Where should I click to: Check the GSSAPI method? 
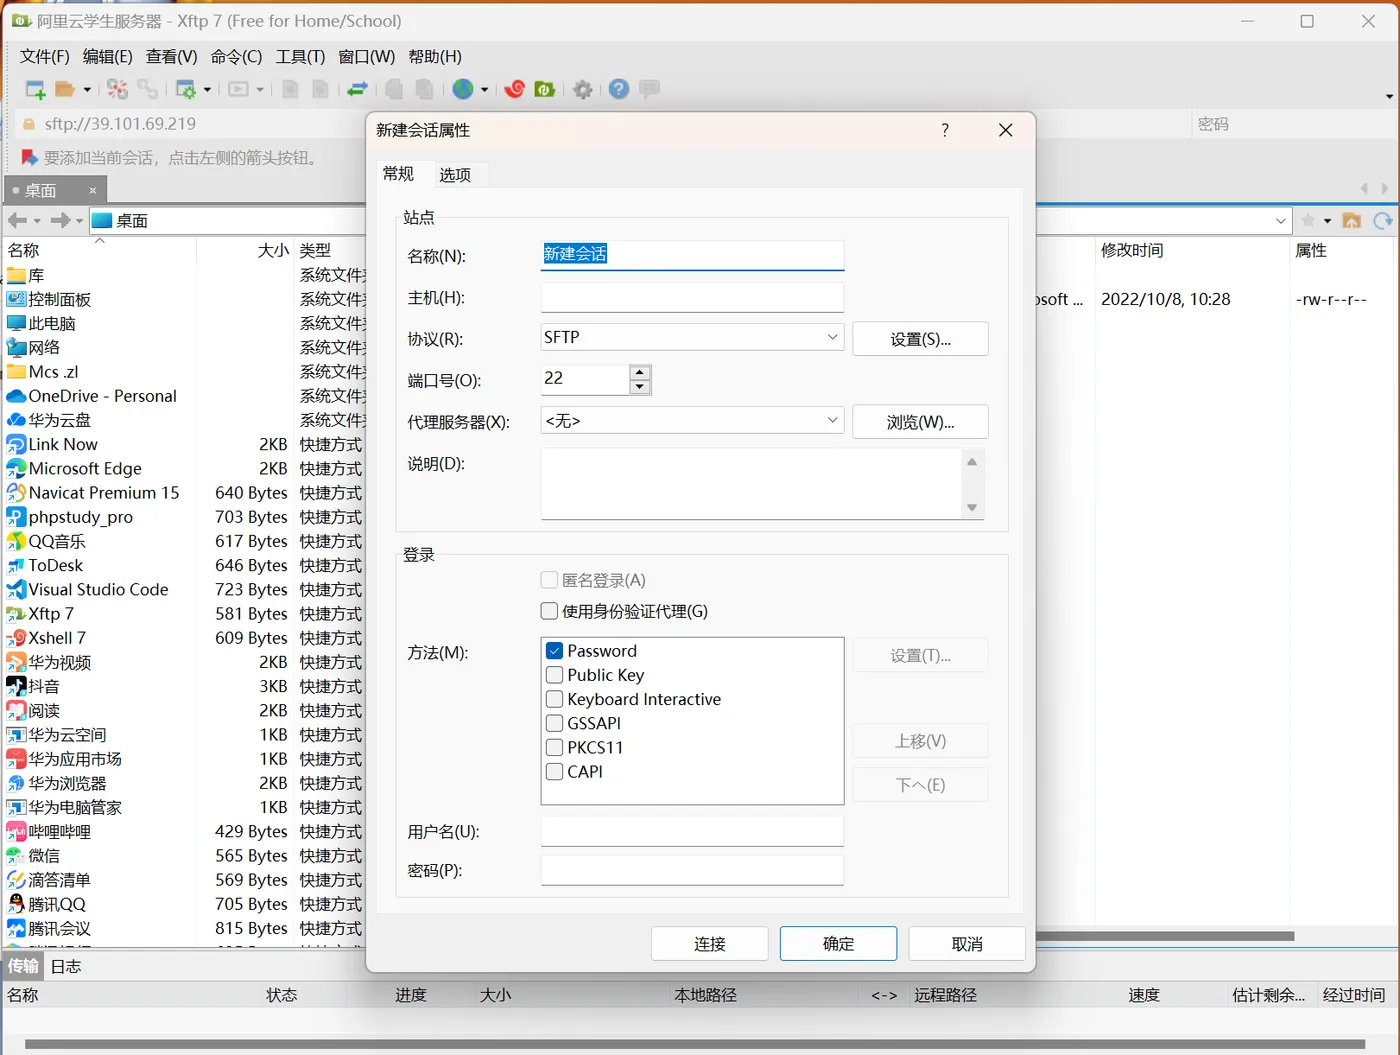(x=554, y=723)
